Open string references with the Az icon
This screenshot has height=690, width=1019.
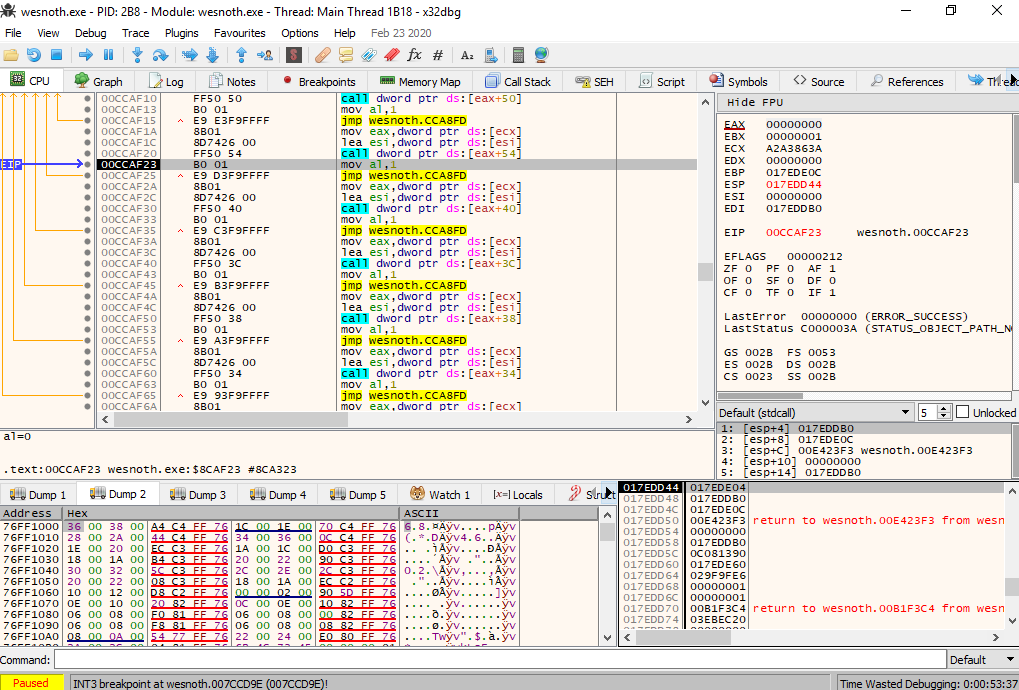[467, 55]
